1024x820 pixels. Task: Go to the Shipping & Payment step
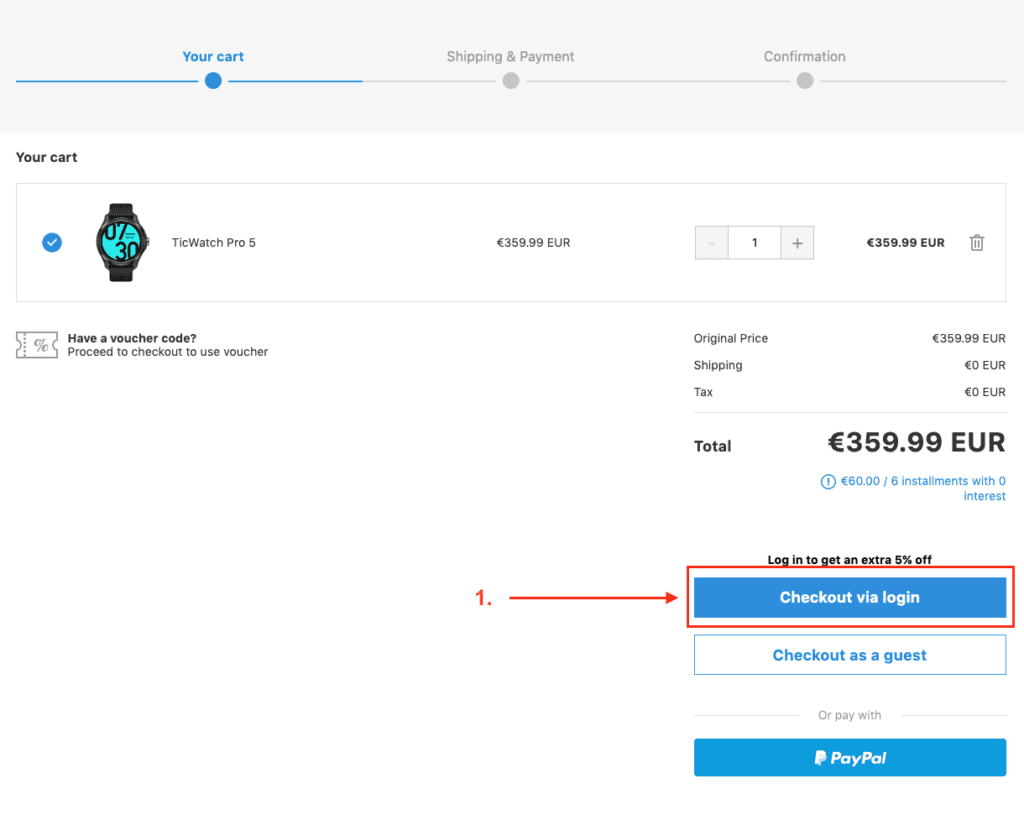pyautogui.click(x=510, y=57)
